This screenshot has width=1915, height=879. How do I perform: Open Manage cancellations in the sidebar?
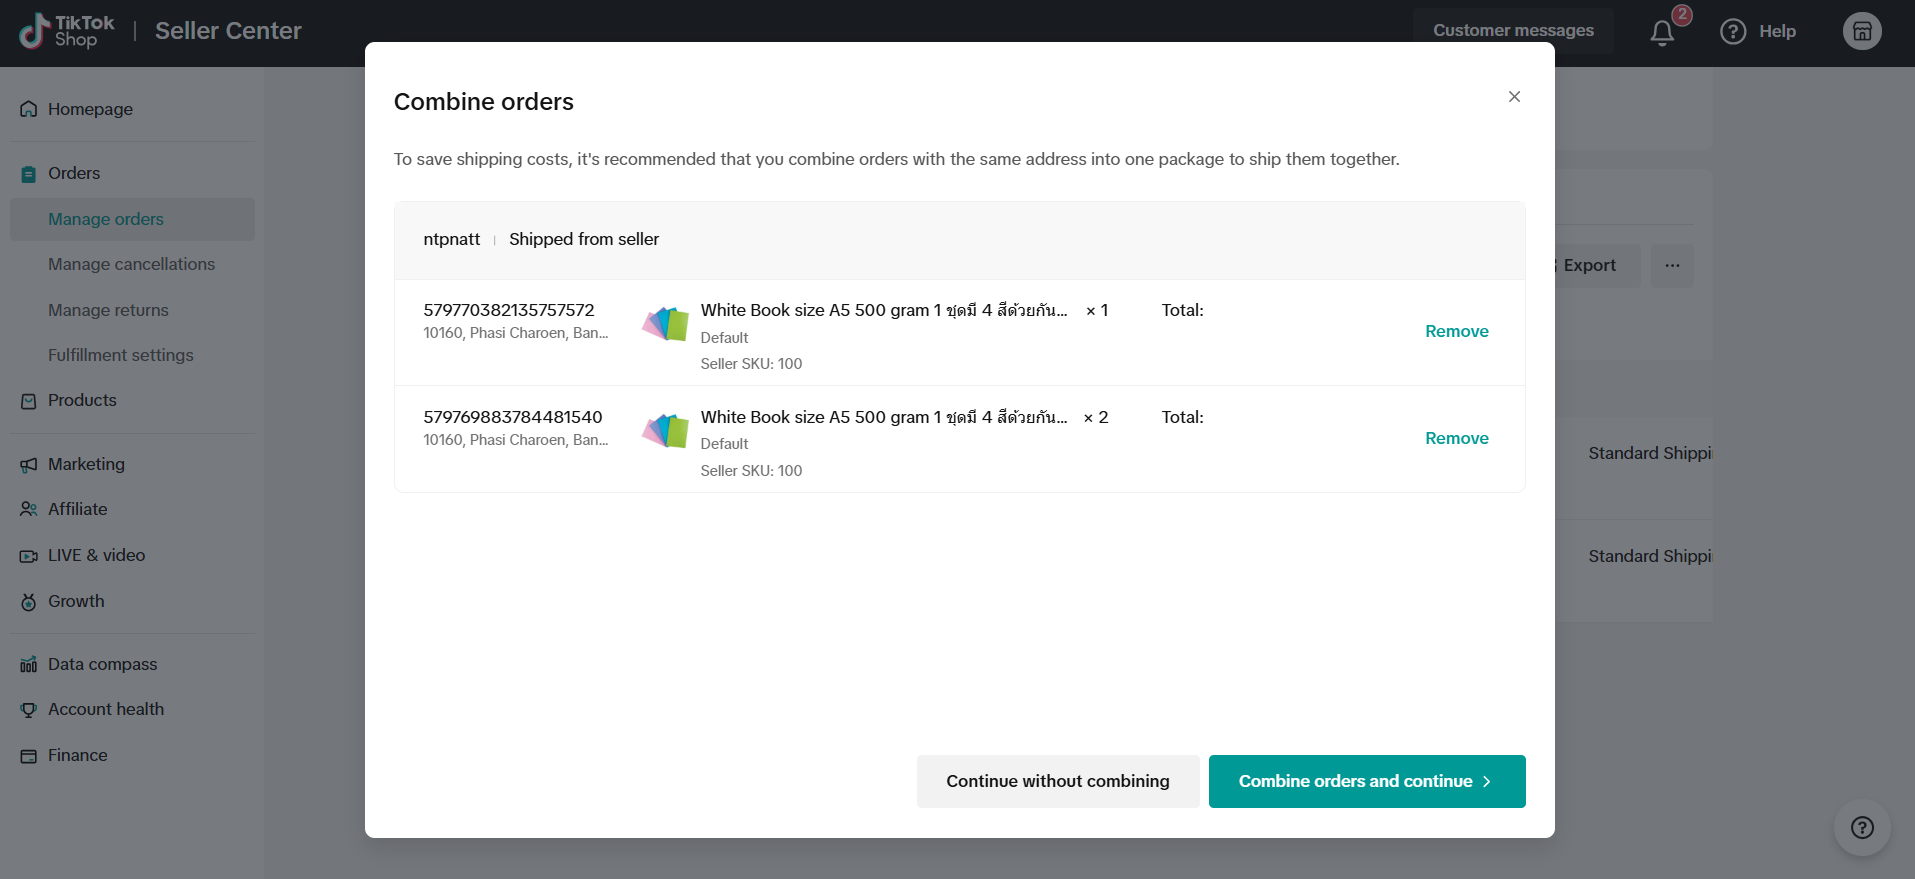coord(131,264)
